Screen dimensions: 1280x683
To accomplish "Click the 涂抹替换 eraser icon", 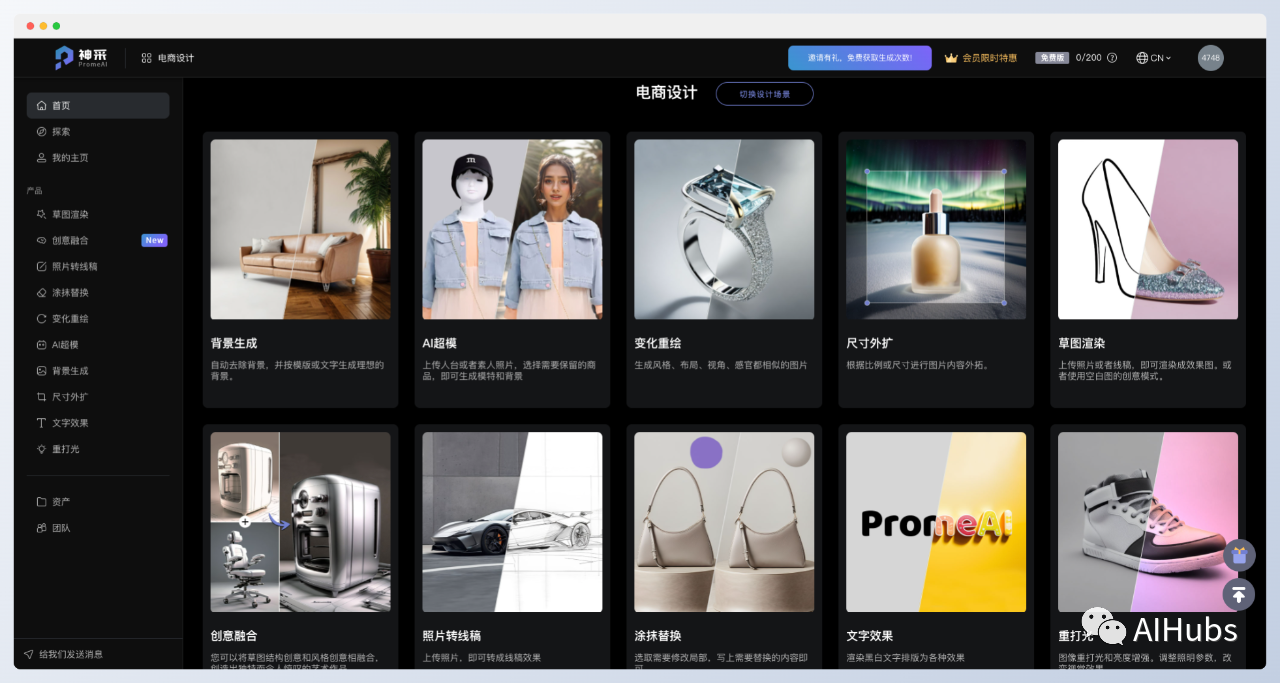I will click(x=41, y=293).
